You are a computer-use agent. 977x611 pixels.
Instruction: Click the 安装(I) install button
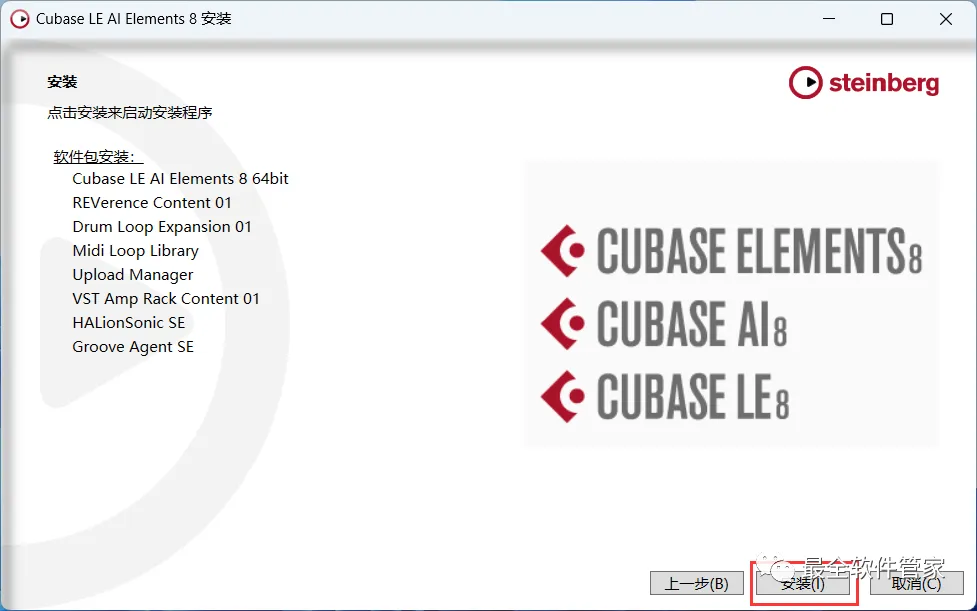click(x=803, y=584)
